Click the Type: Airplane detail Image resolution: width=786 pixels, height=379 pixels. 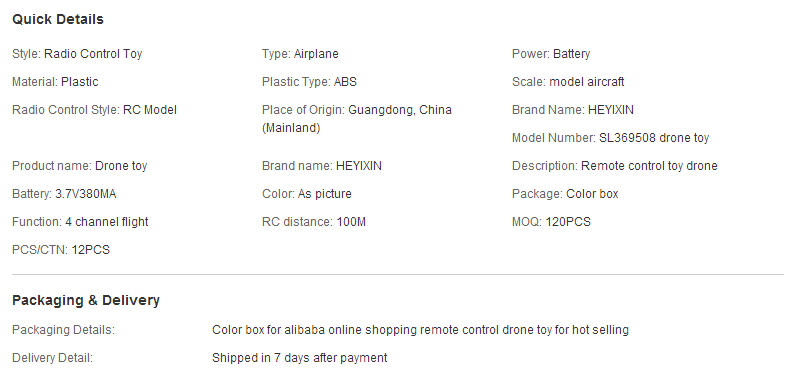(x=300, y=54)
